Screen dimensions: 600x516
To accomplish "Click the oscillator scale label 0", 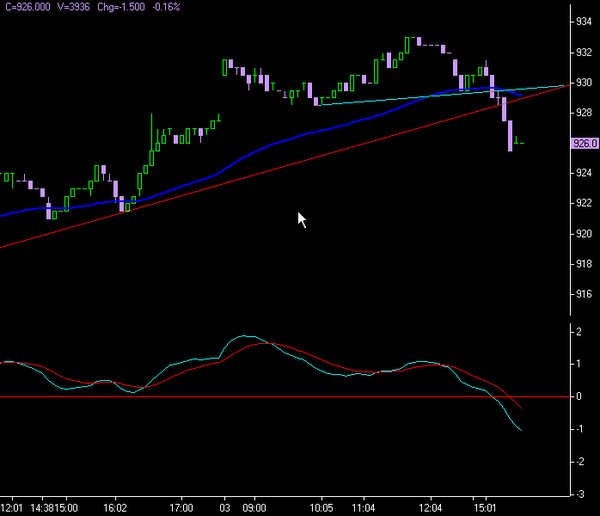I will [579, 397].
